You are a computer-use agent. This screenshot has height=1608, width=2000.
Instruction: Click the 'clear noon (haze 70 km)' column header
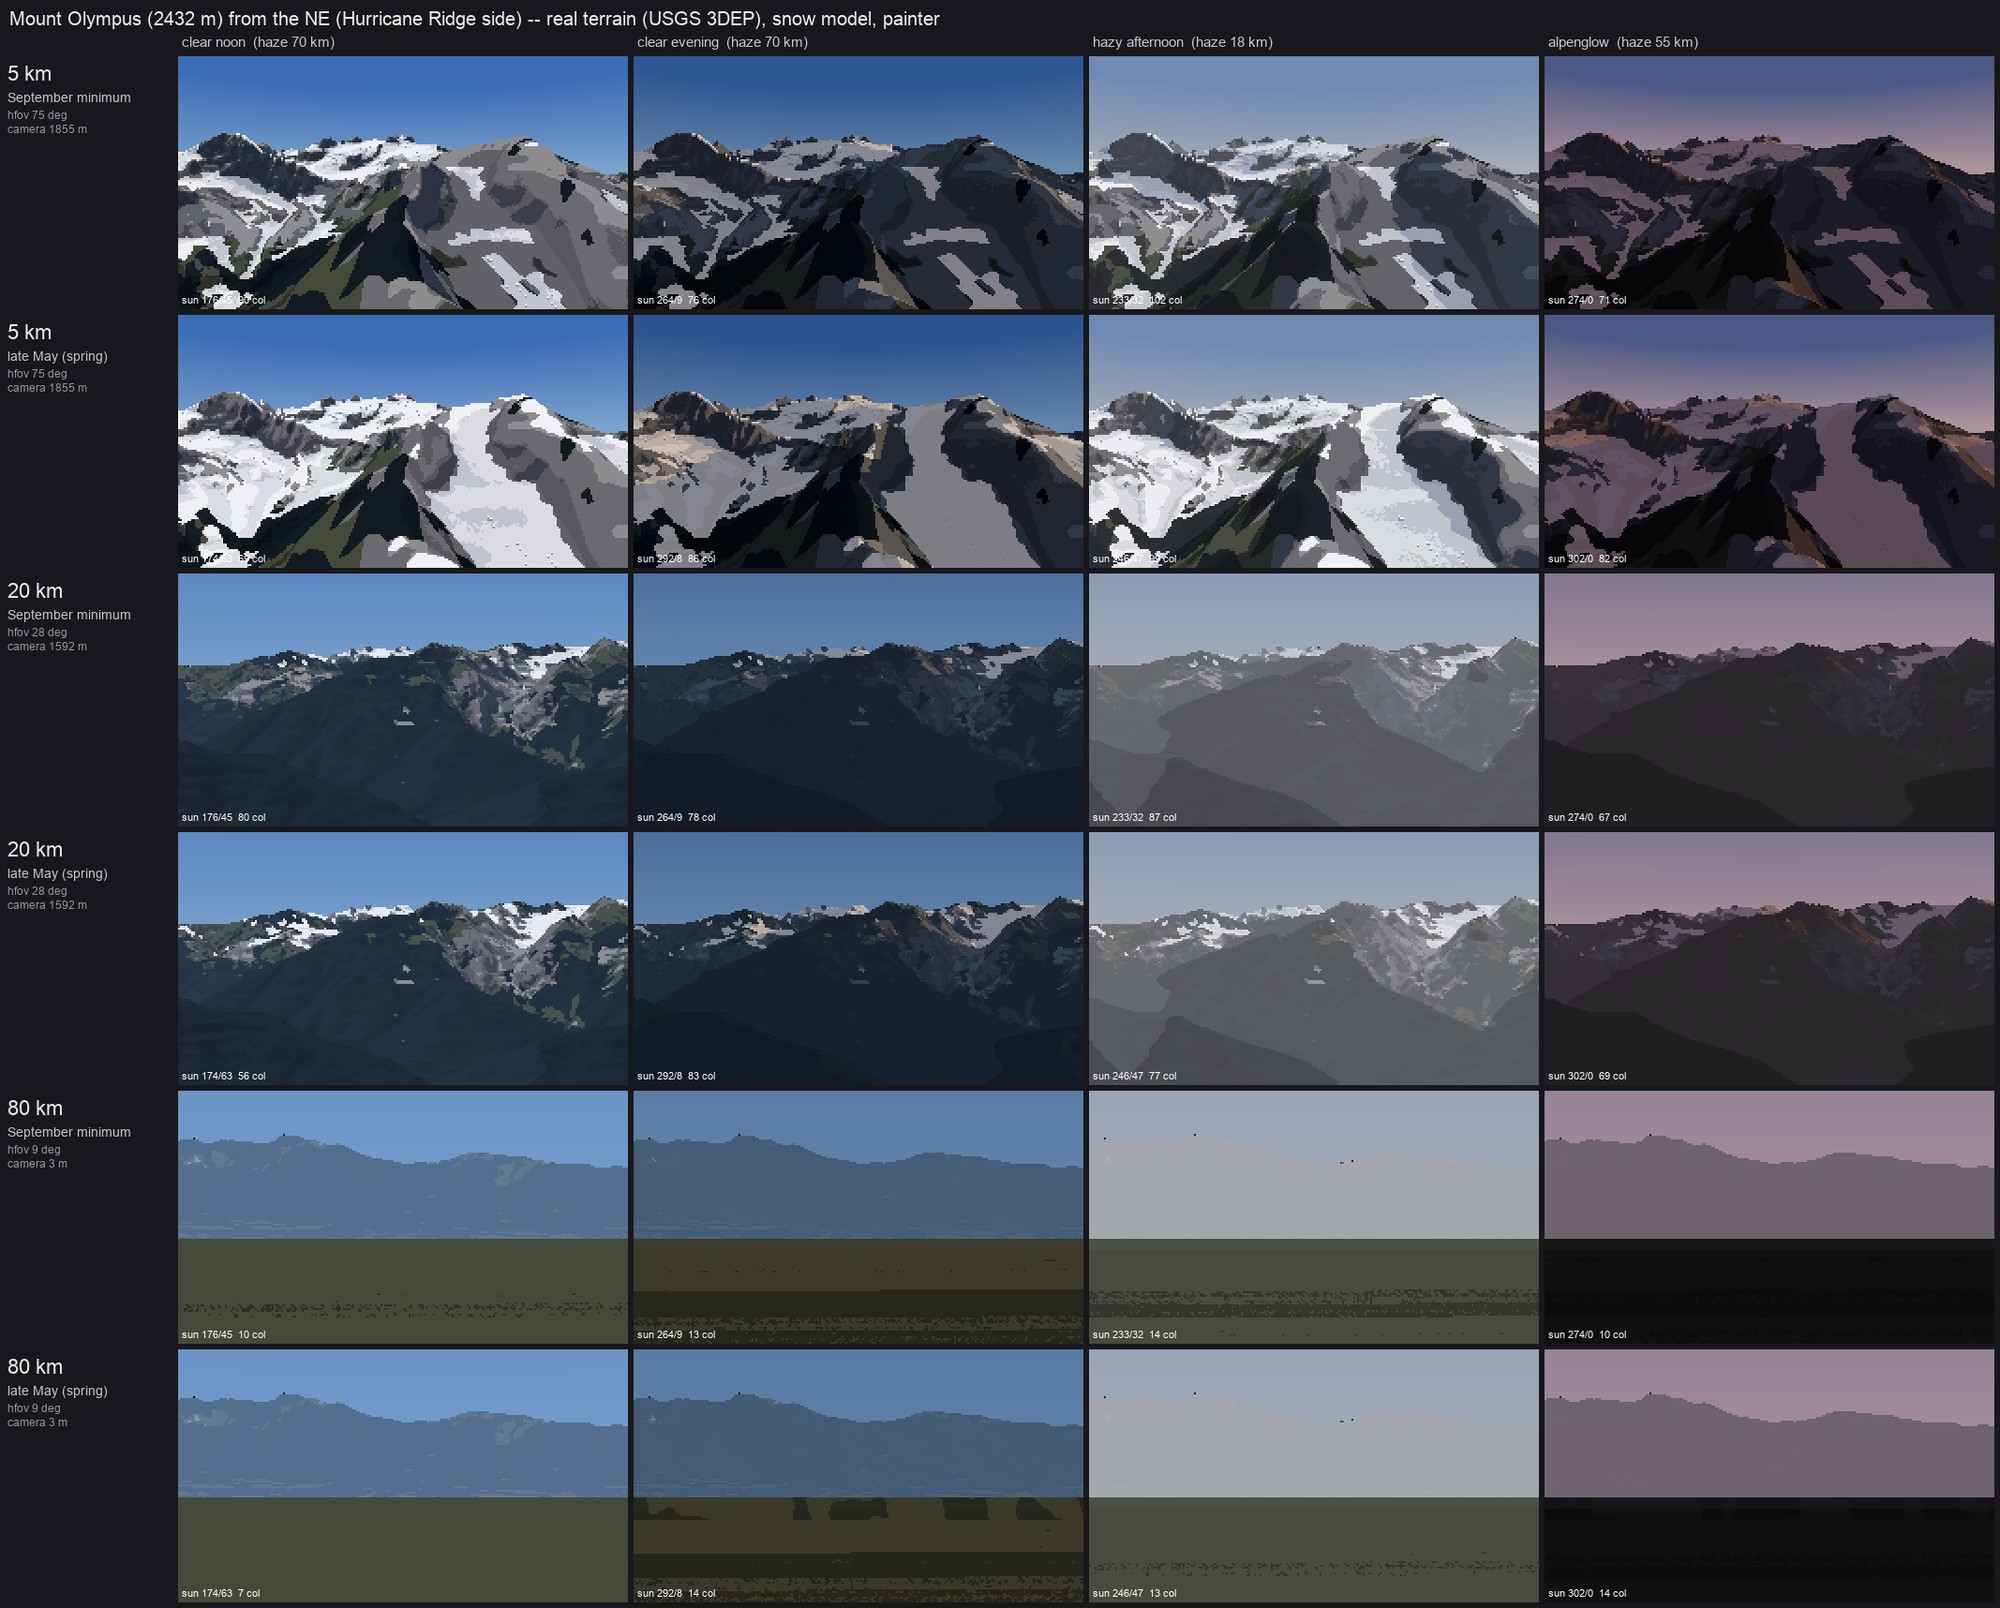[x=258, y=42]
